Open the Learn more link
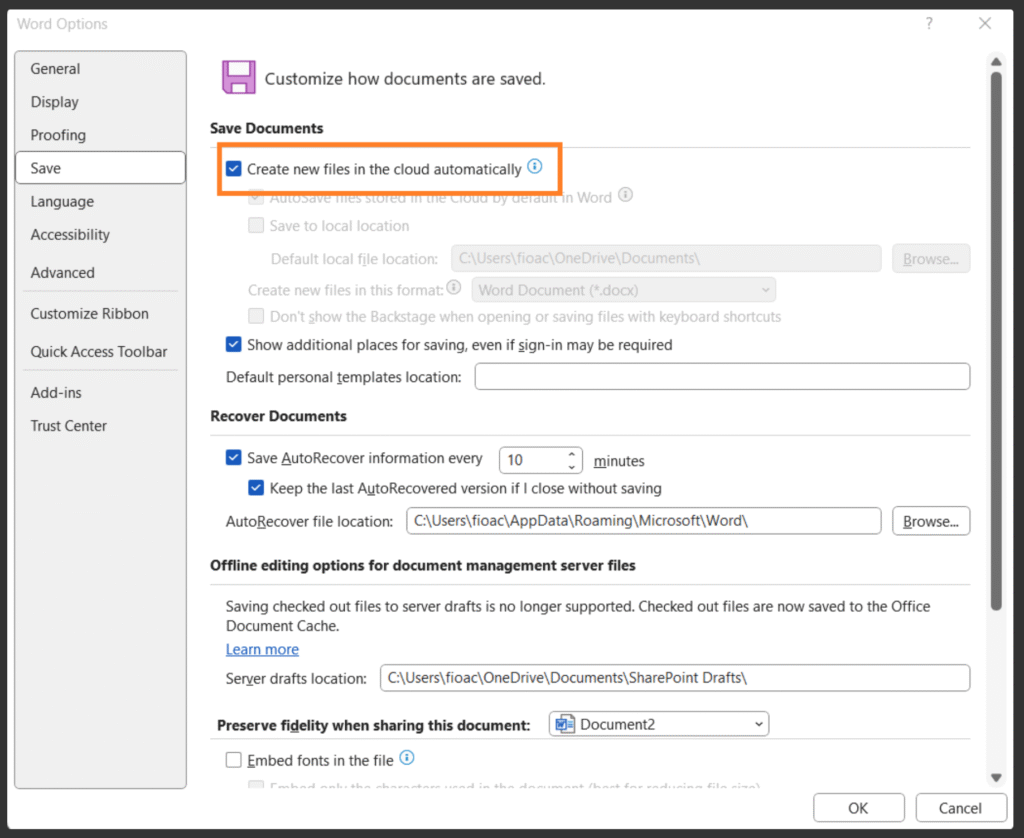 [x=262, y=650]
